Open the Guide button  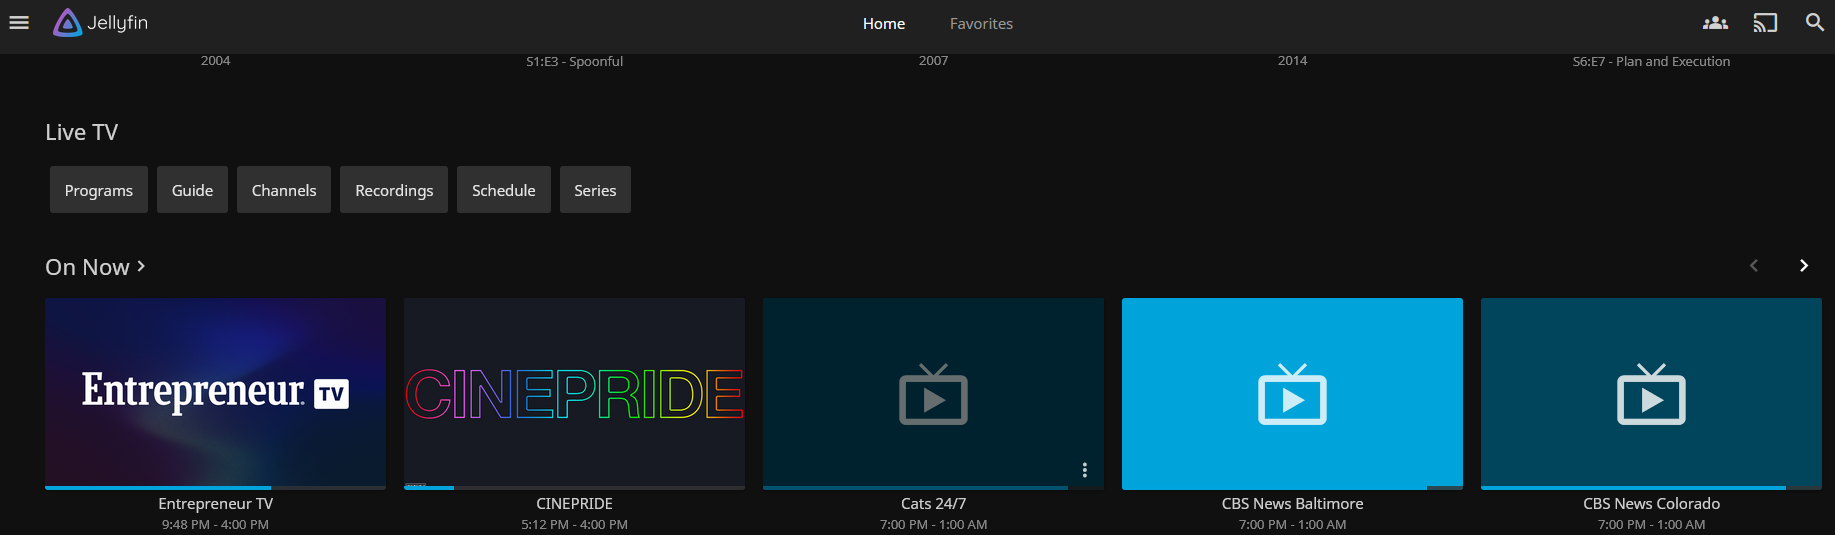point(192,190)
